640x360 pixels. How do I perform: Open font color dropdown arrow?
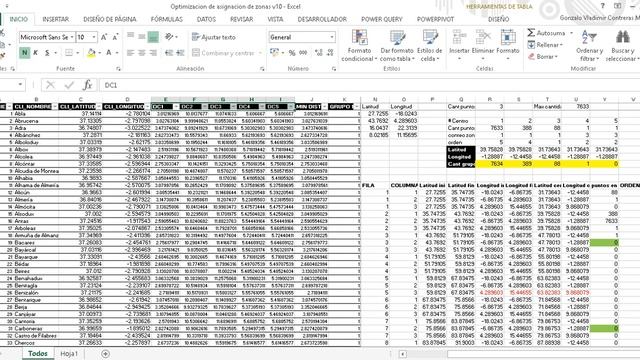[x=117, y=53]
